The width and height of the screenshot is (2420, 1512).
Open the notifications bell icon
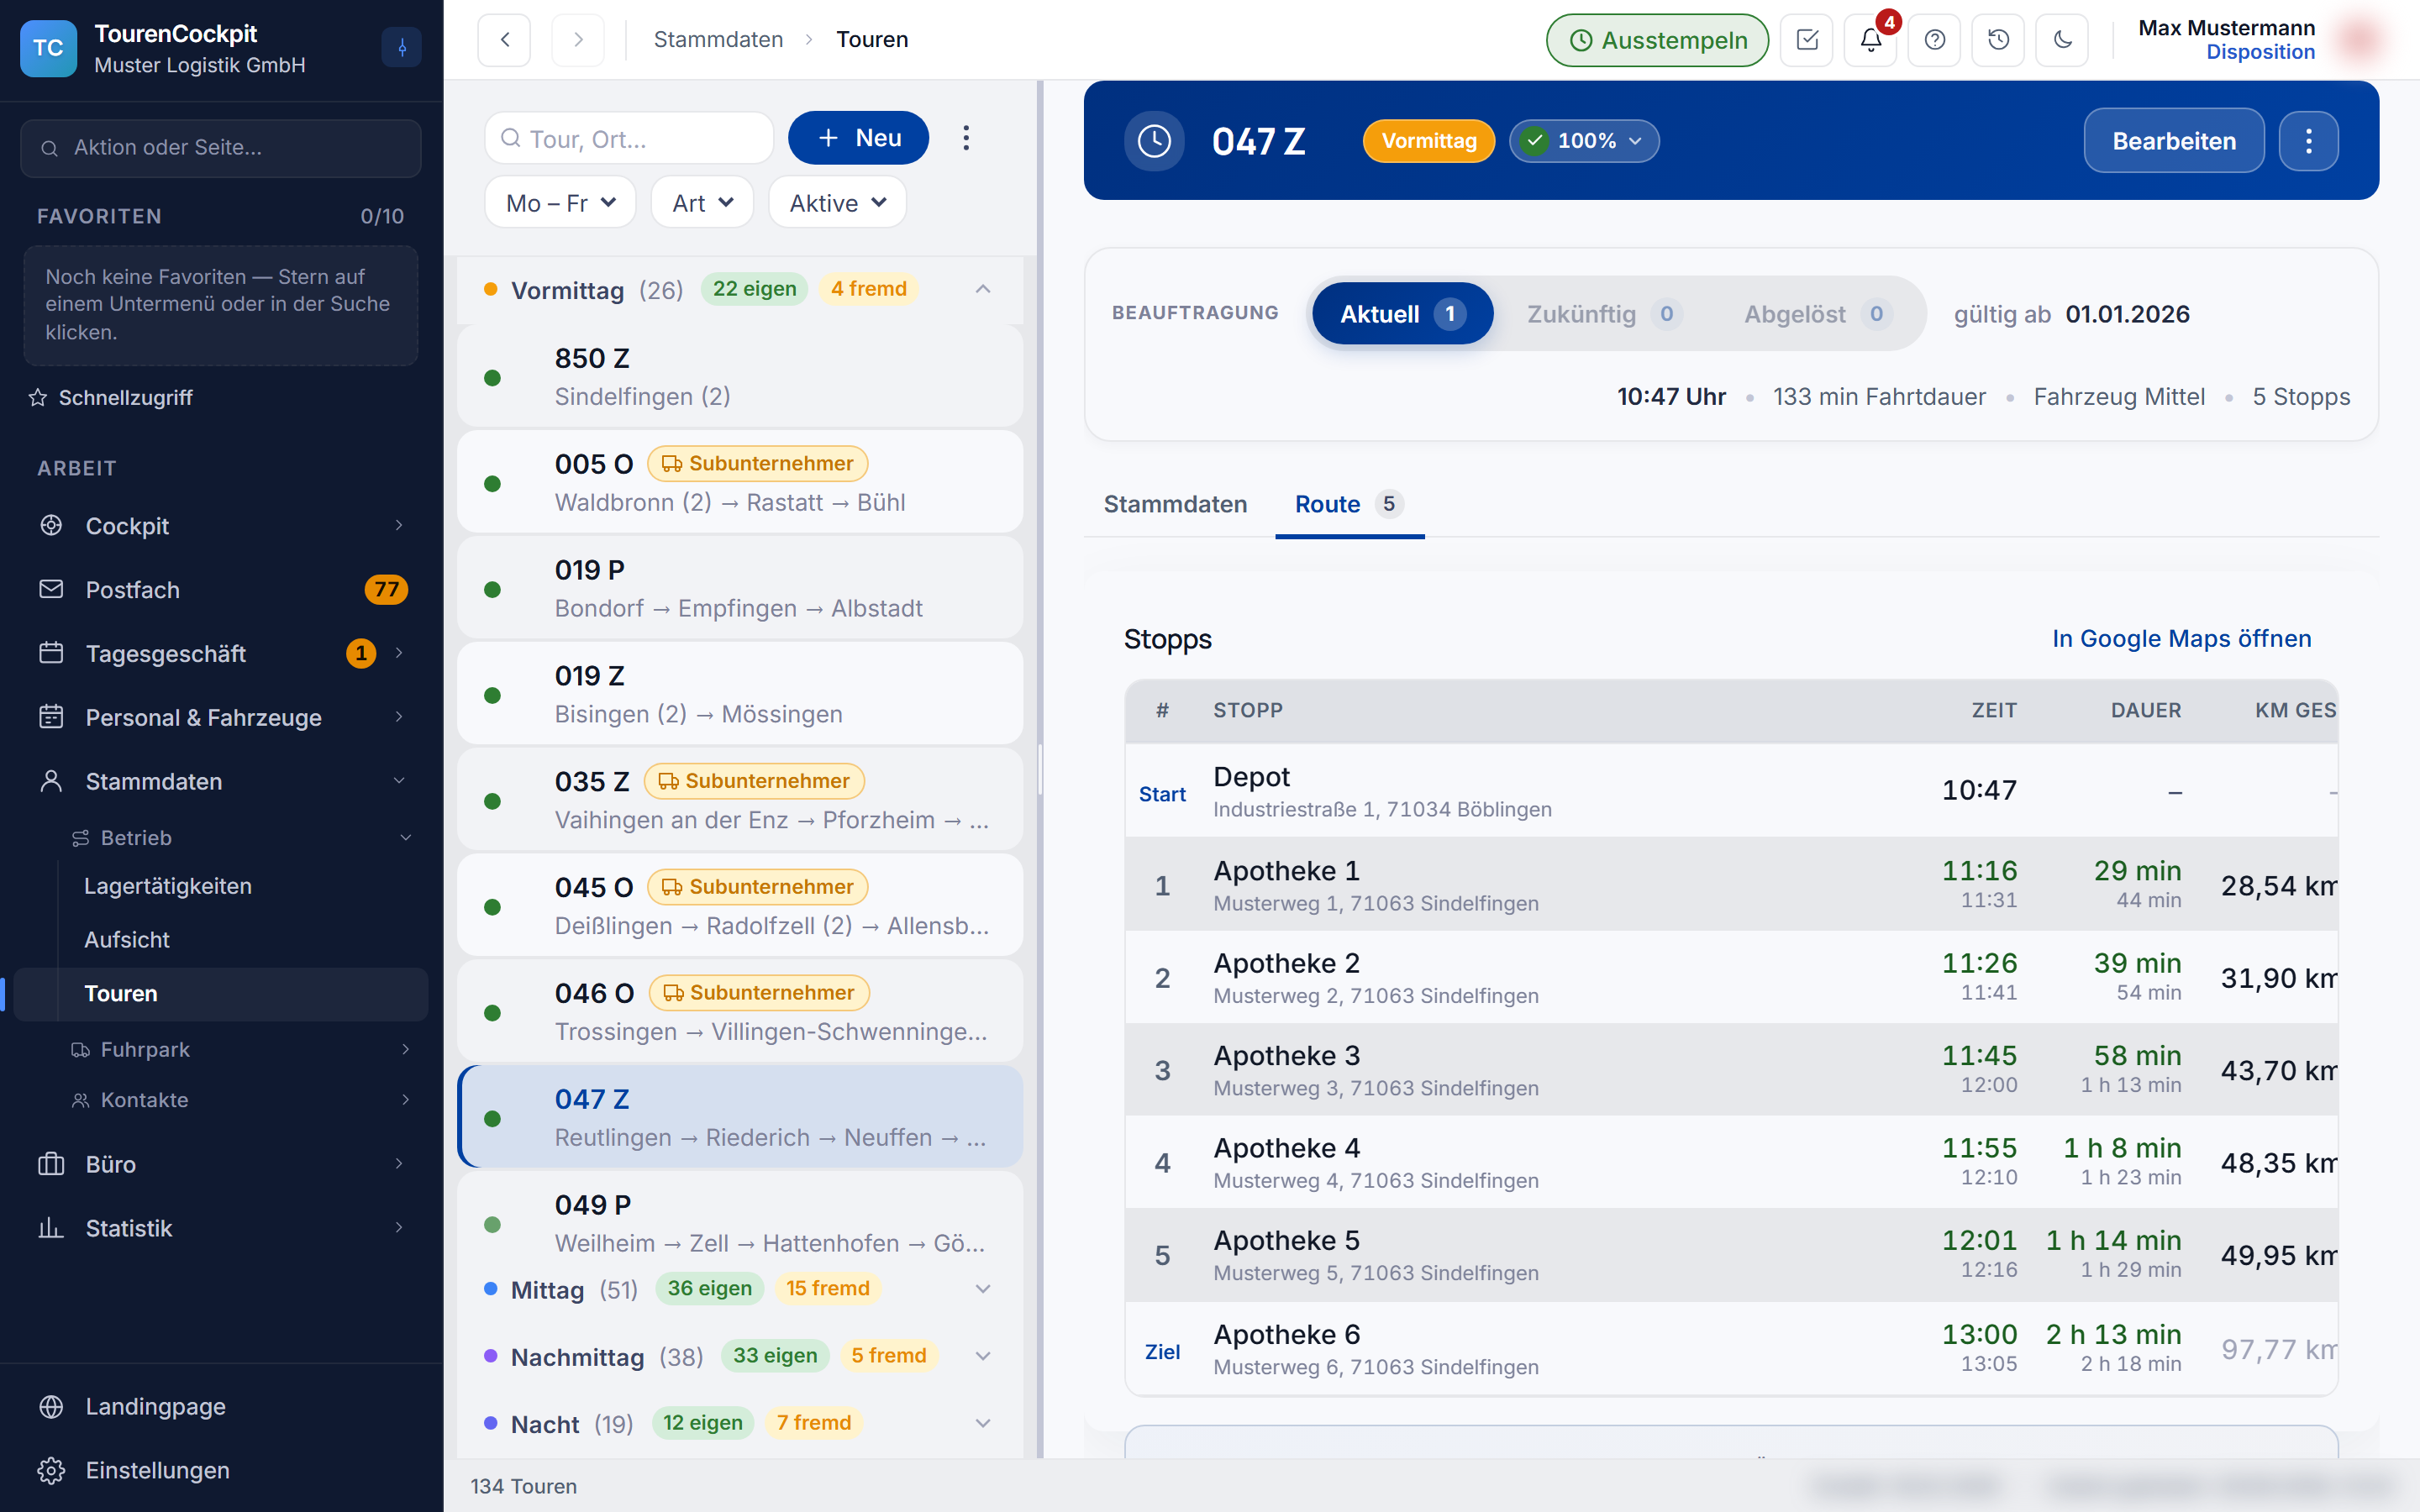coord(1870,40)
